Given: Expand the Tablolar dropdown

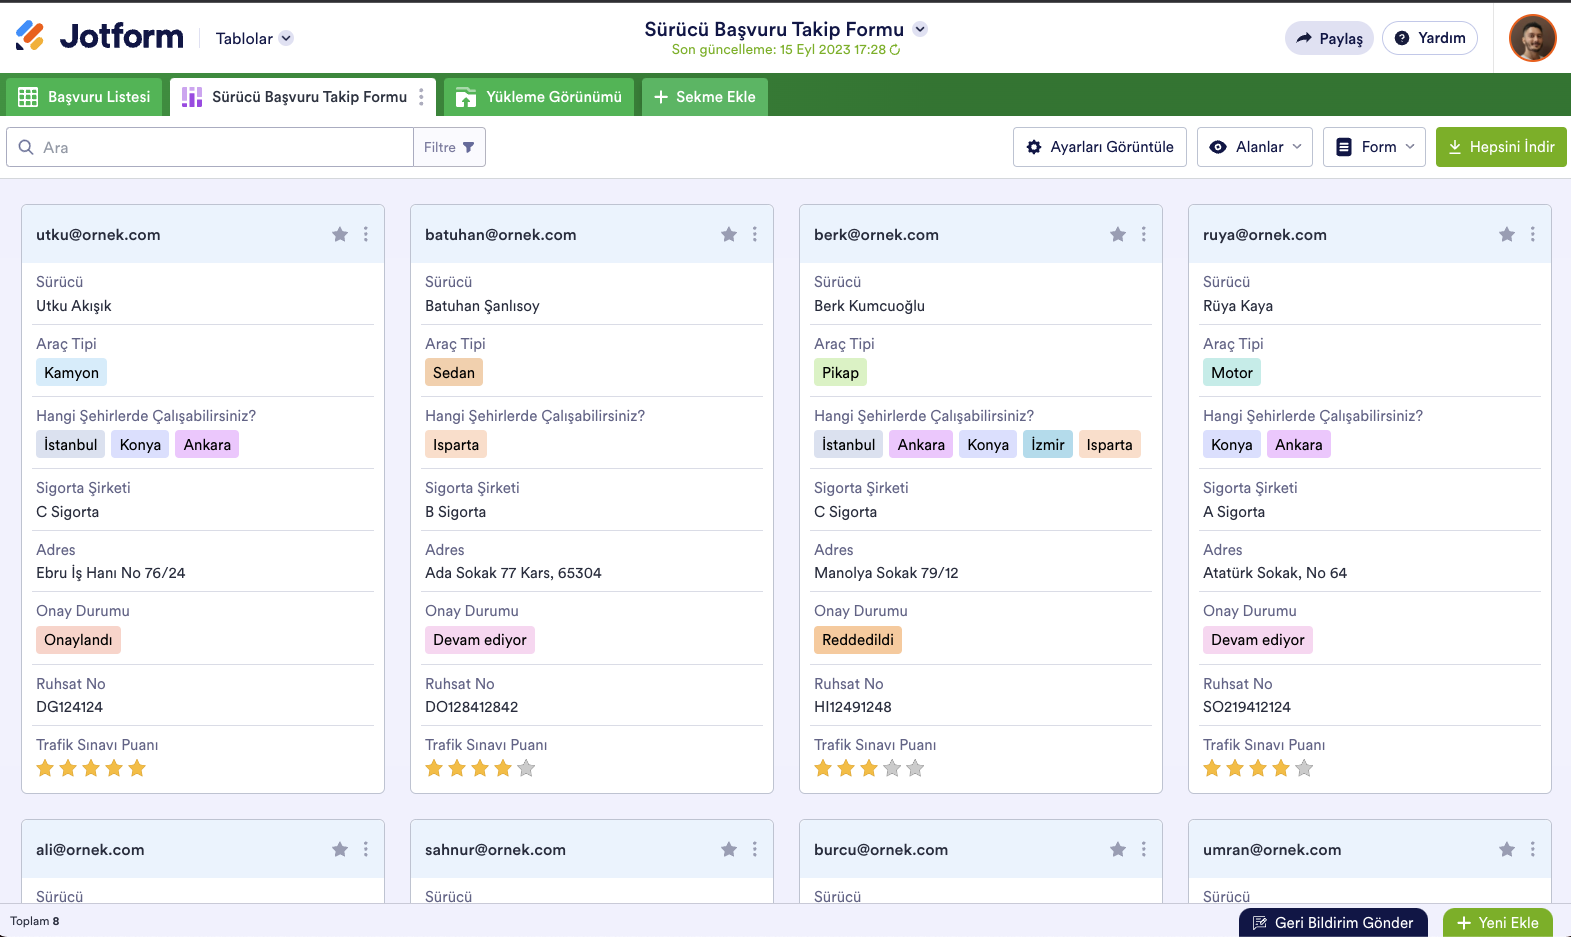Looking at the screenshot, I should click(x=254, y=38).
